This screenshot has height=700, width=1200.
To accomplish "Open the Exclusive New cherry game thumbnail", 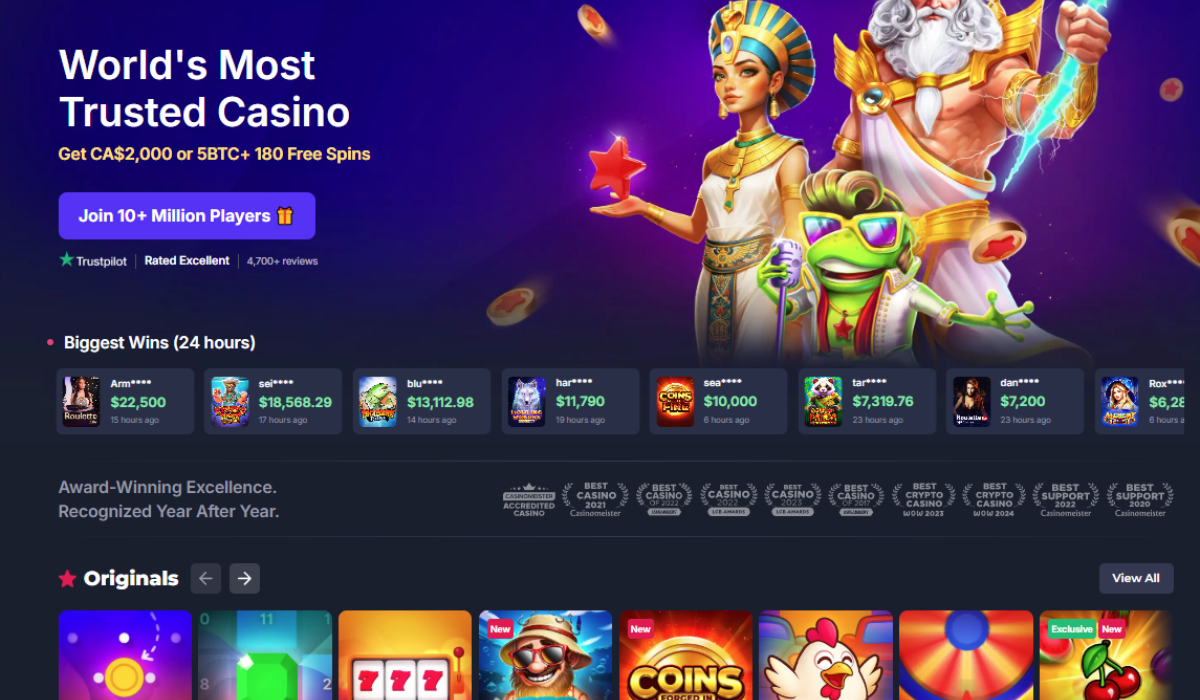I will (1106, 656).
